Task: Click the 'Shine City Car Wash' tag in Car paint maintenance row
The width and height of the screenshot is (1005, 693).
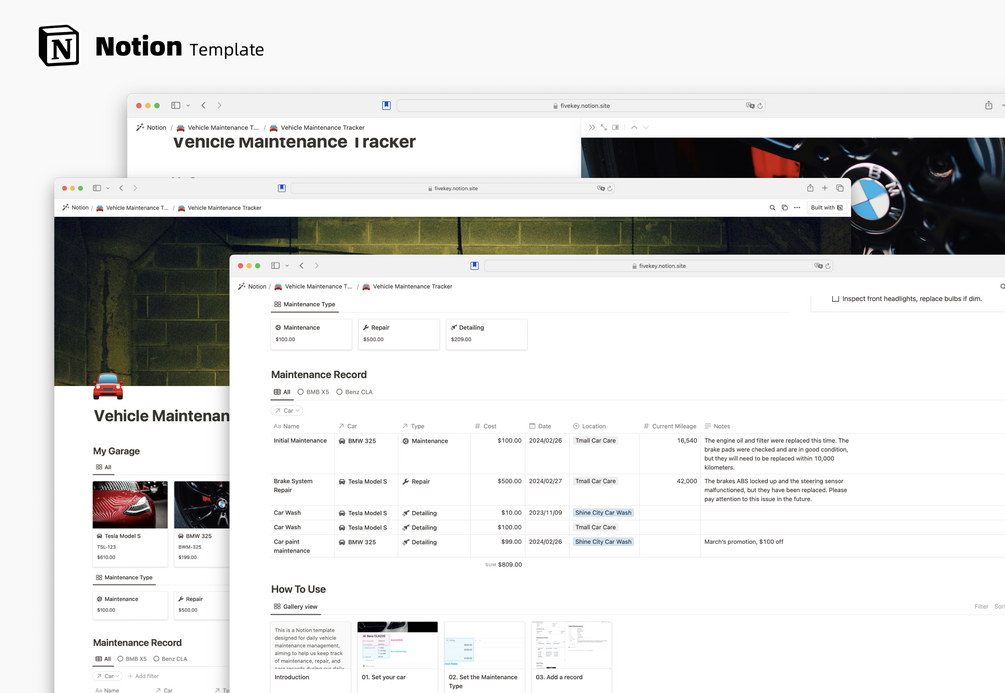Action: pos(603,542)
